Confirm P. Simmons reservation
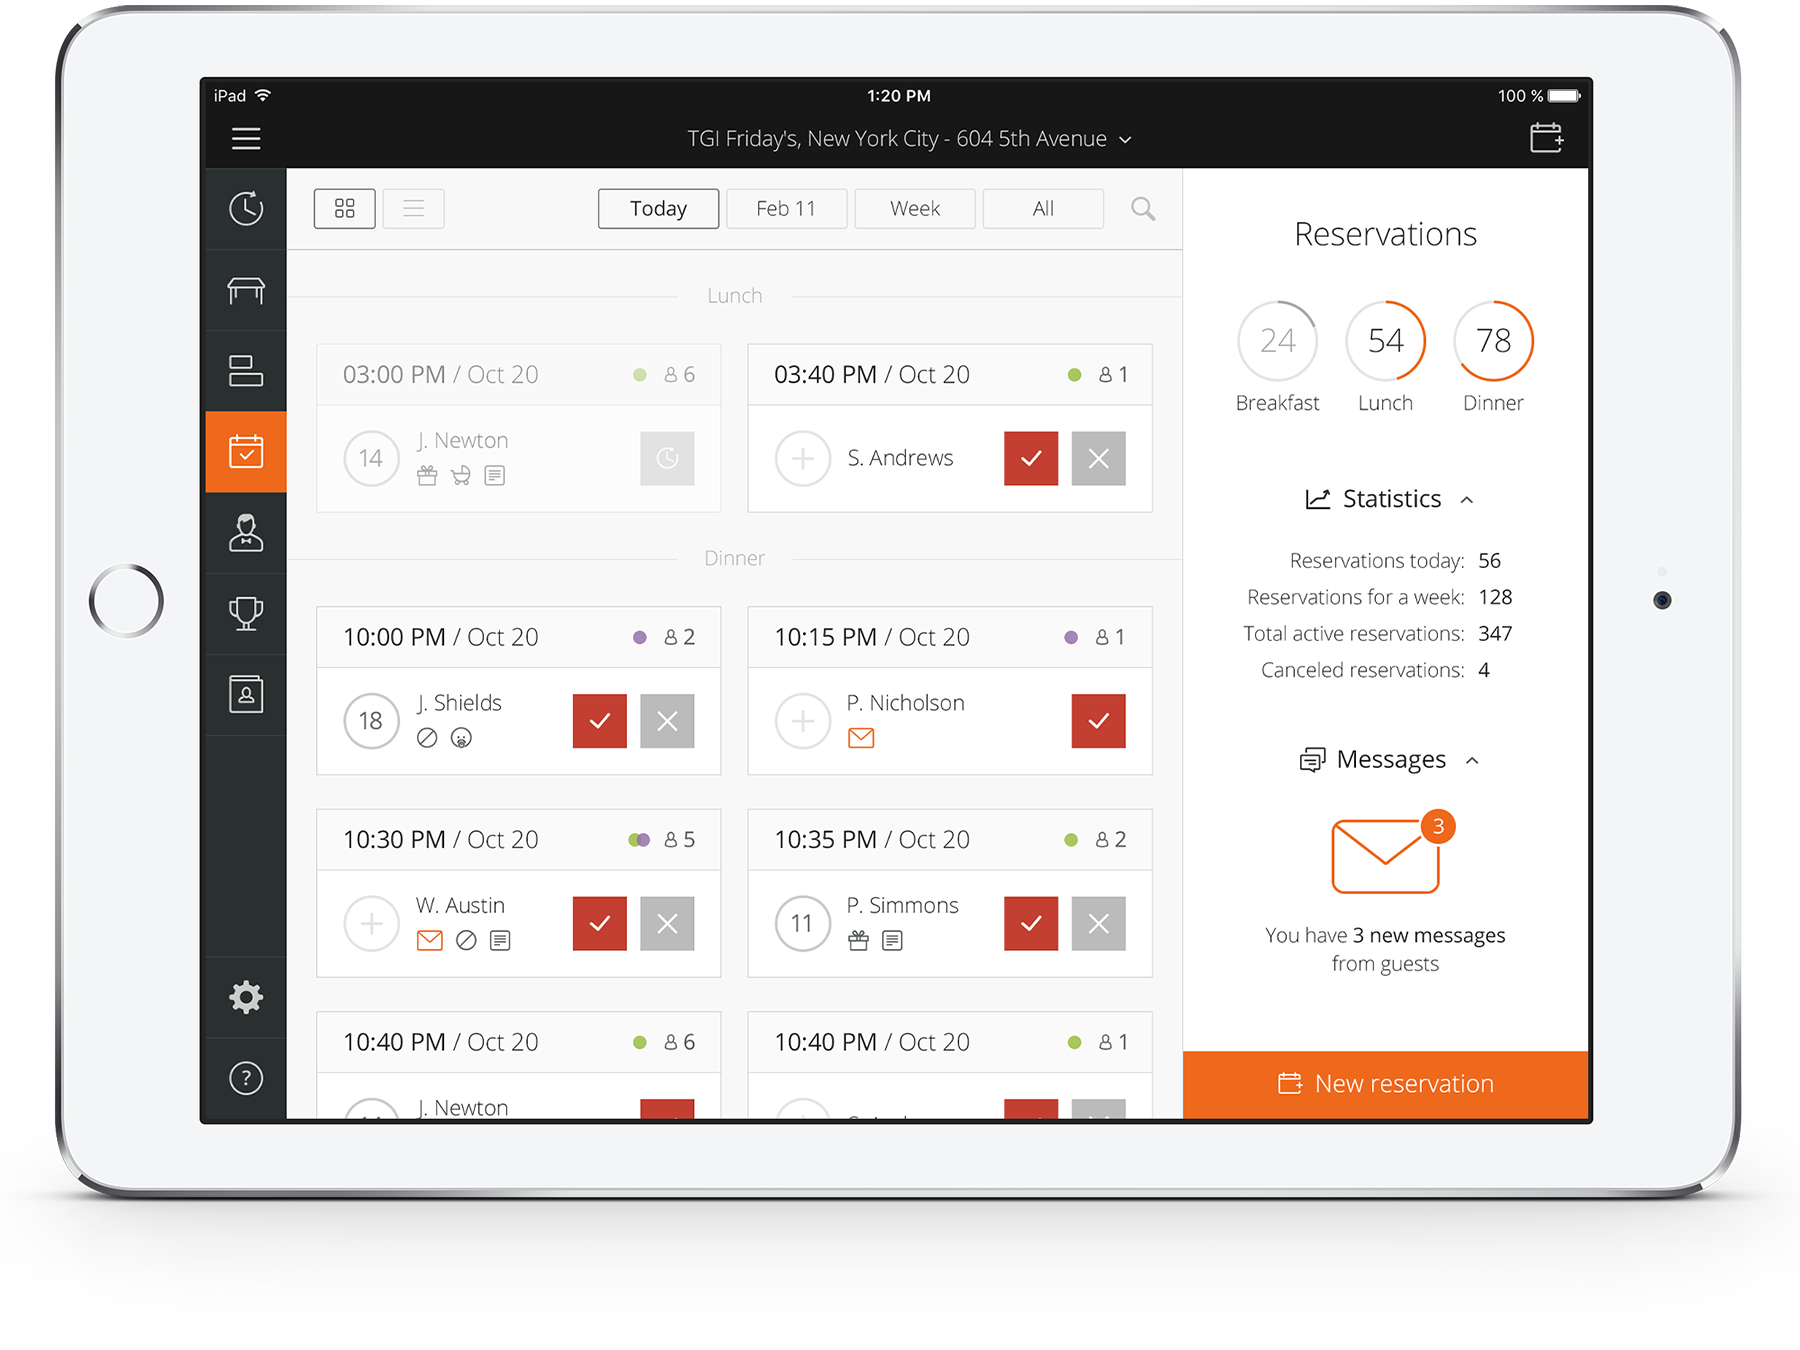 (1031, 923)
